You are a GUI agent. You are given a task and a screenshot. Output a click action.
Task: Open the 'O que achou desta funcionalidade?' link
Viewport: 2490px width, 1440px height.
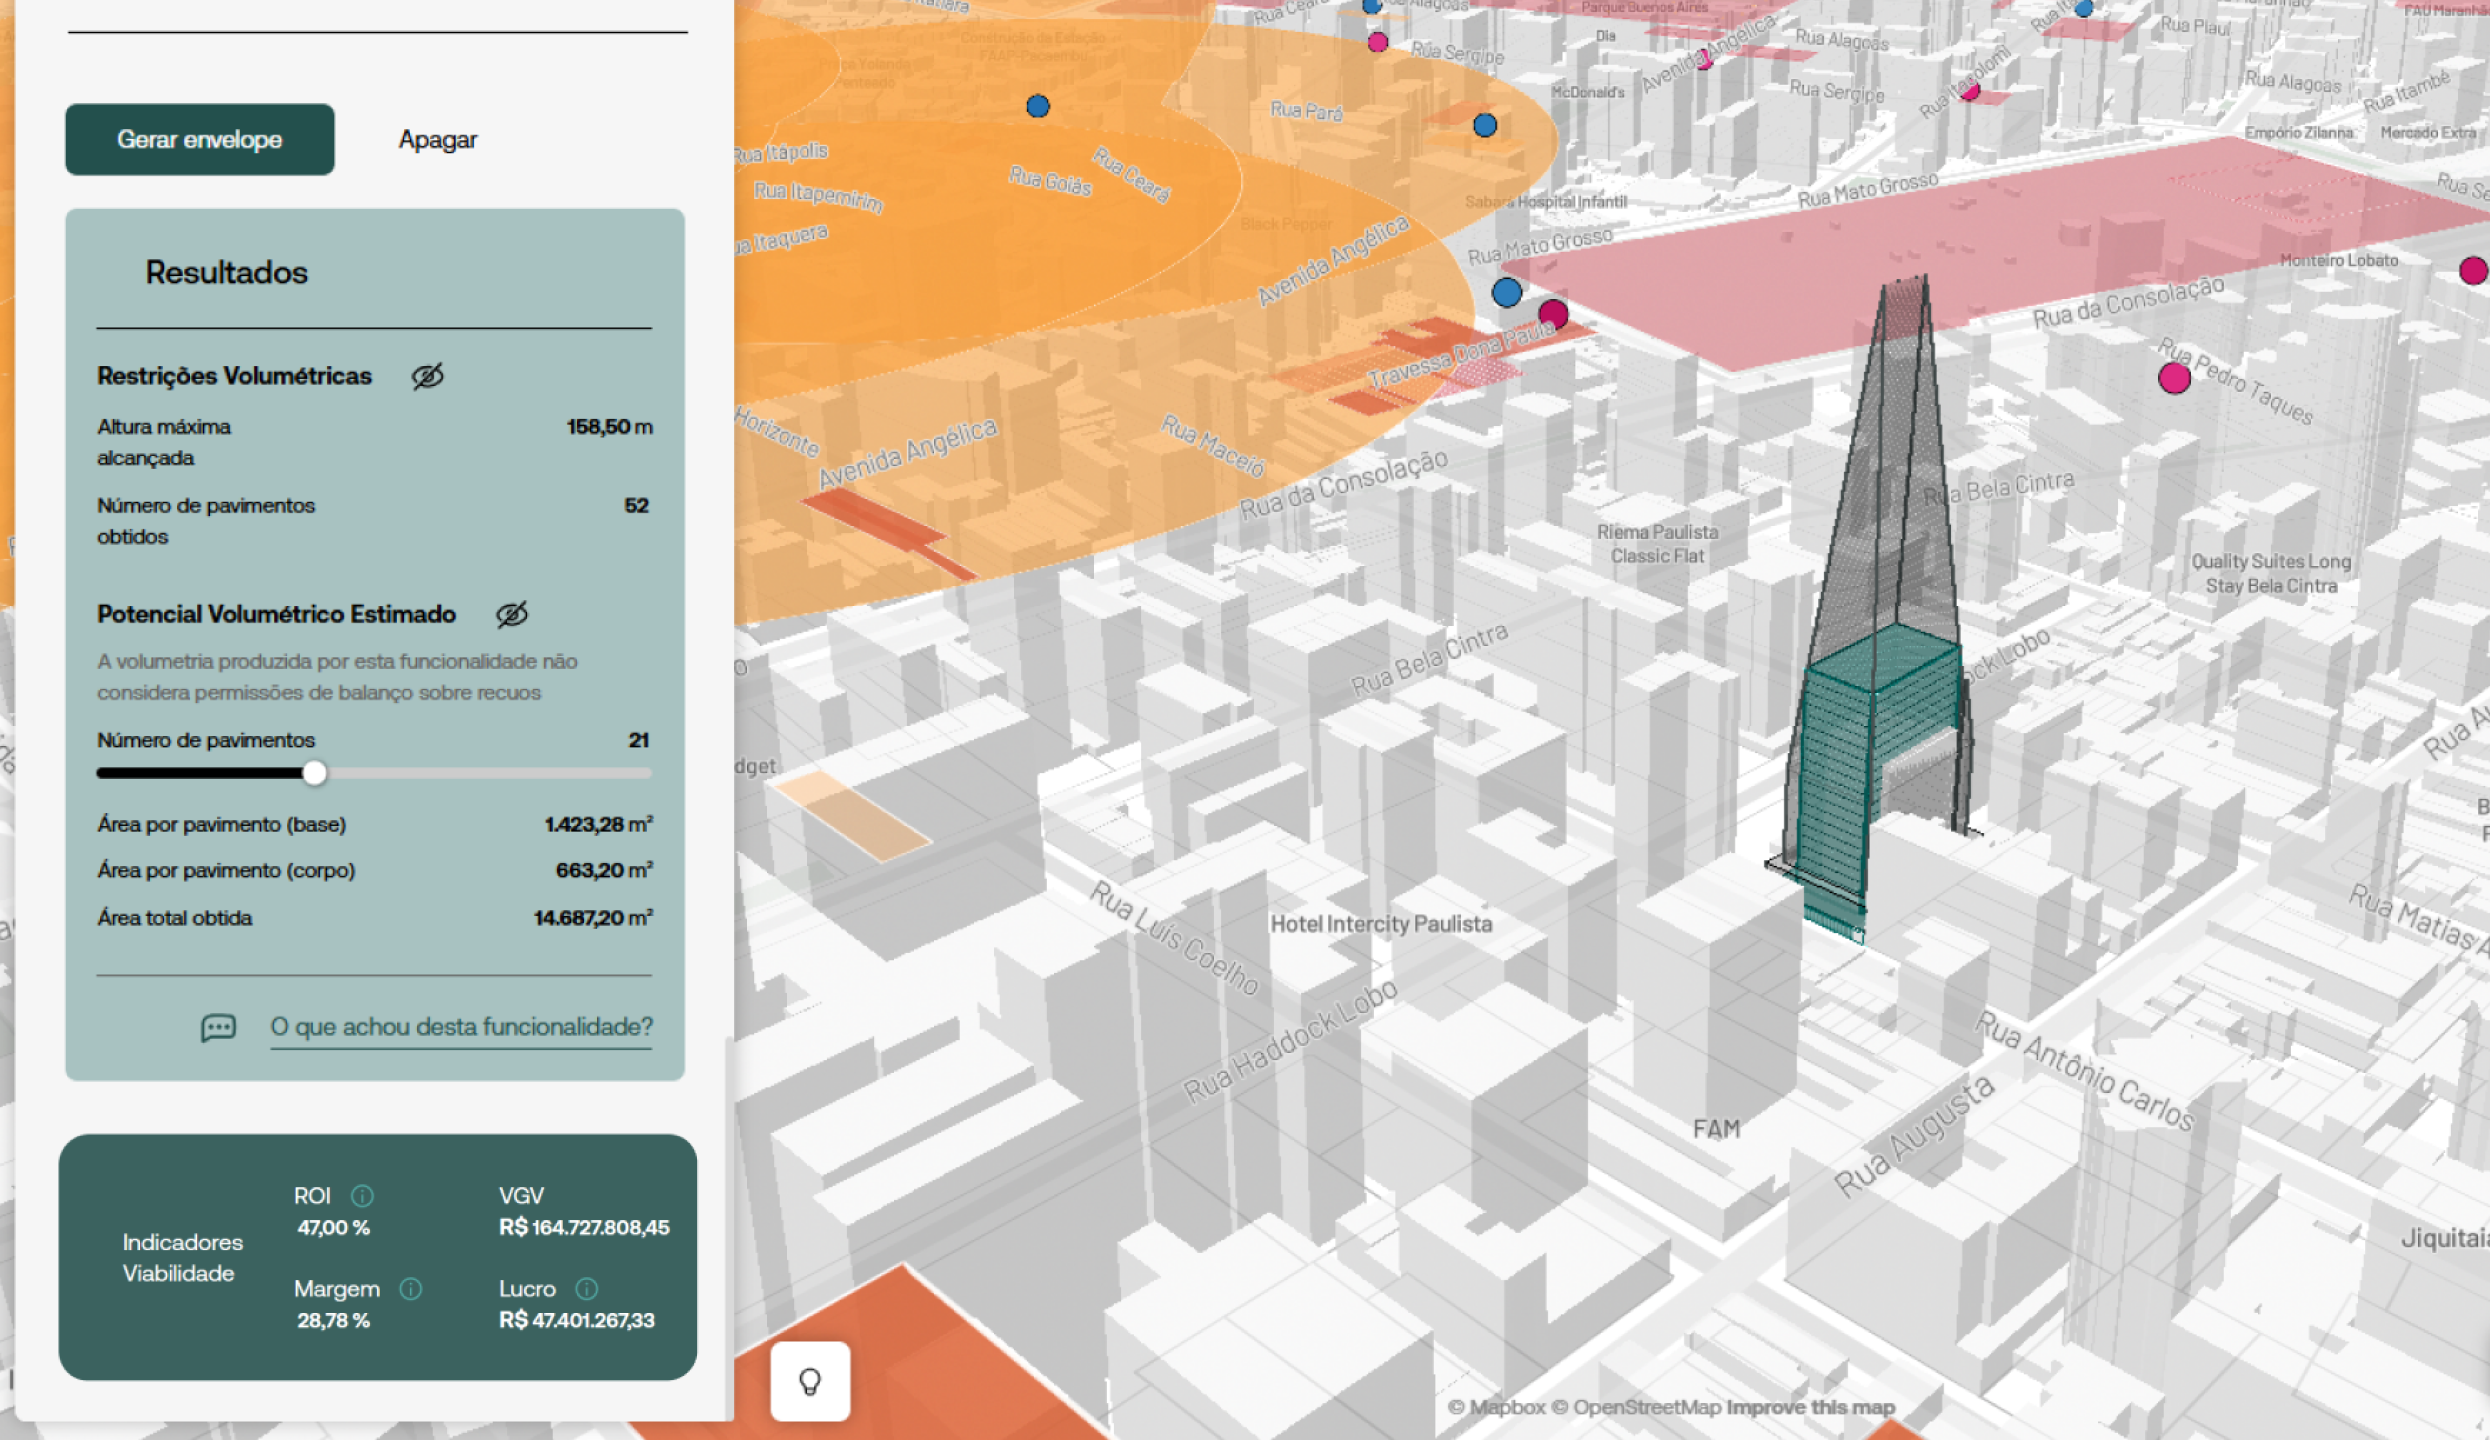461,1027
